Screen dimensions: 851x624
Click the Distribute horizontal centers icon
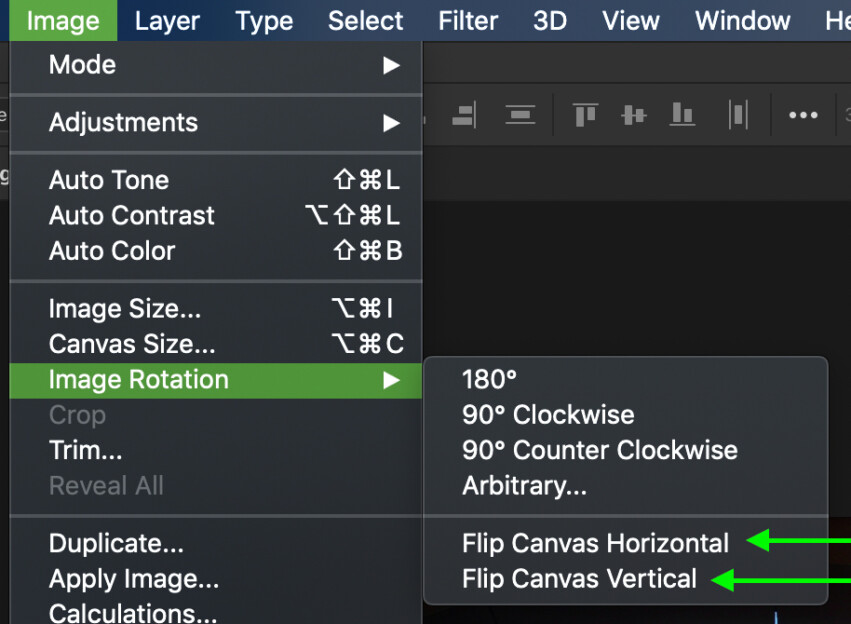click(738, 114)
